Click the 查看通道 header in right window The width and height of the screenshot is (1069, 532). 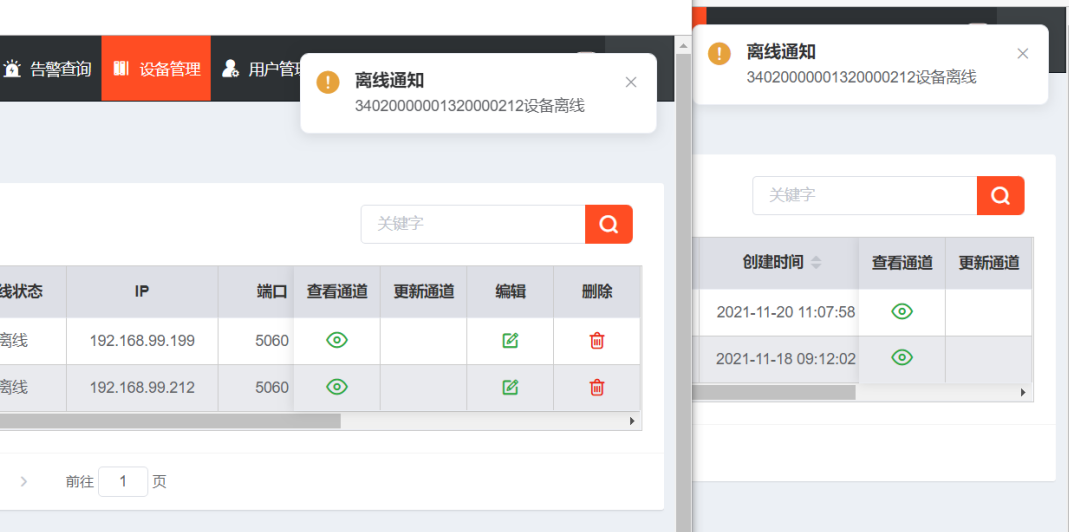coord(902,263)
